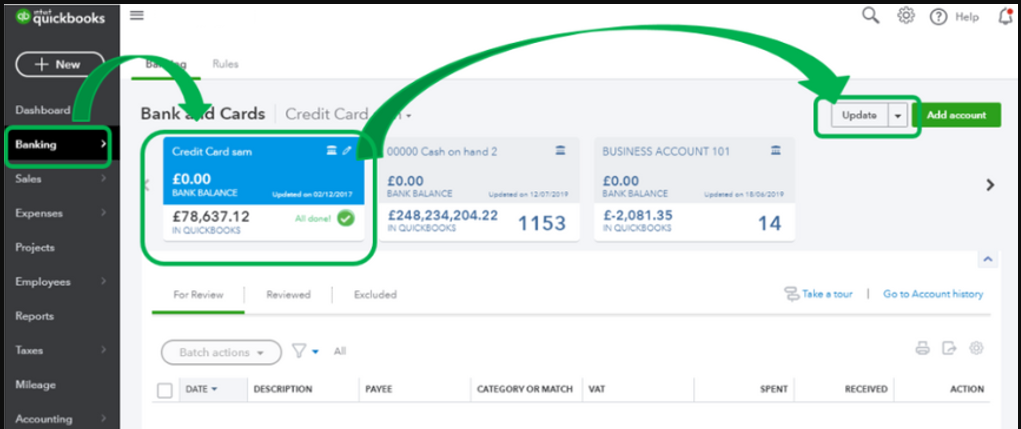Click the £78,637.12 in QuickBooks balance
Image resolution: width=1021 pixels, height=429 pixels.
(x=211, y=216)
